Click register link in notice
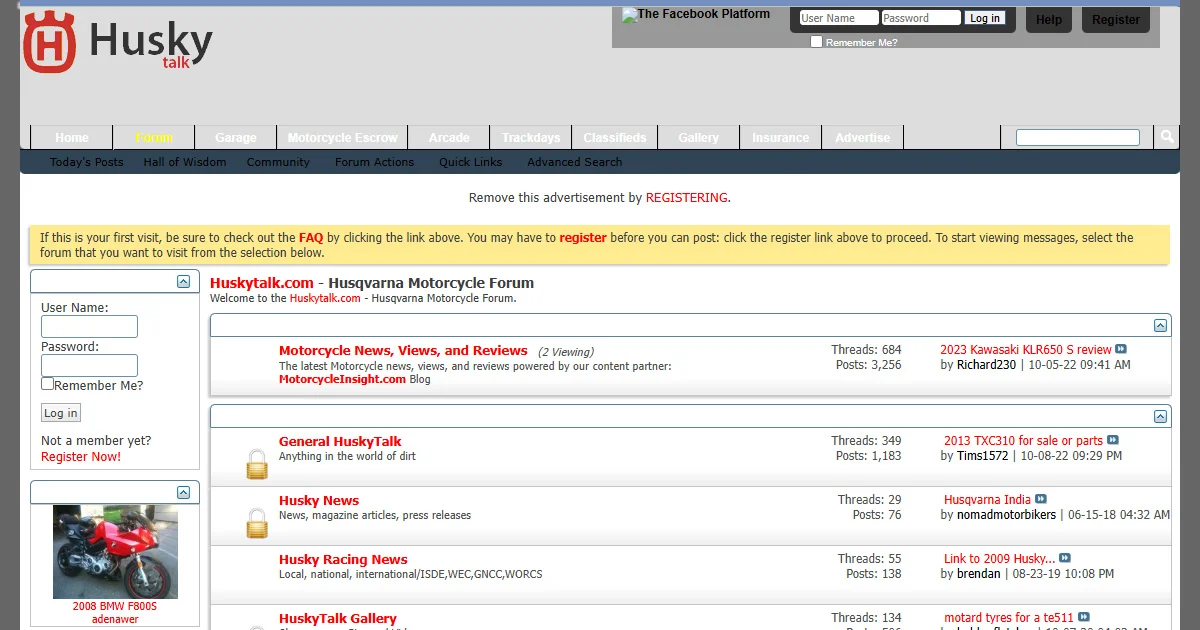The image size is (1200, 630). click(583, 238)
